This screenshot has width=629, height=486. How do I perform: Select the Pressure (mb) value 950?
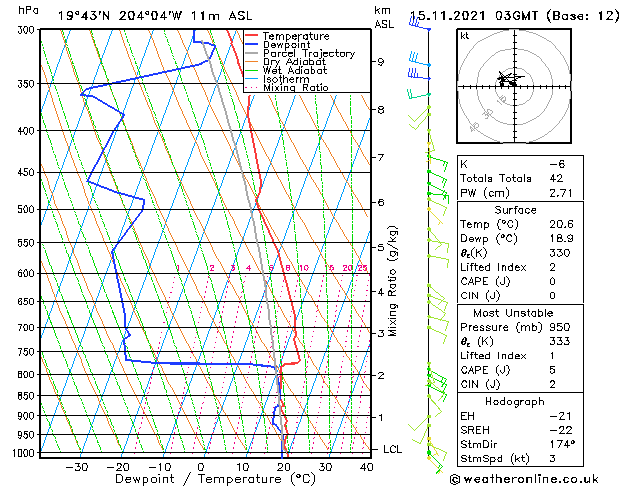point(560,327)
